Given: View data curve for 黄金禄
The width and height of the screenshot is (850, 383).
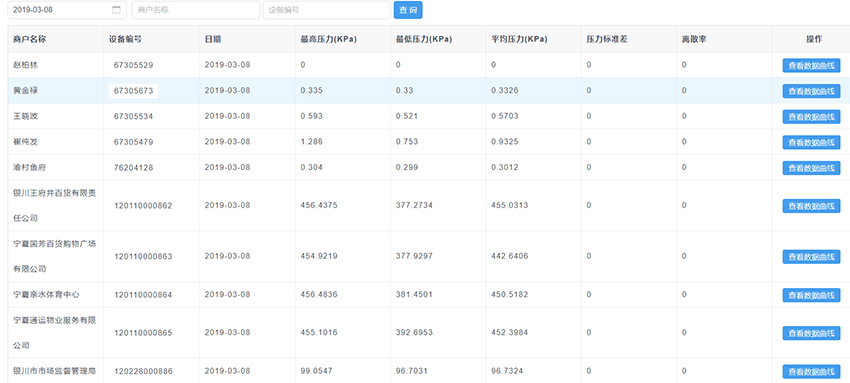Looking at the screenshot, I should coord(811,91).
